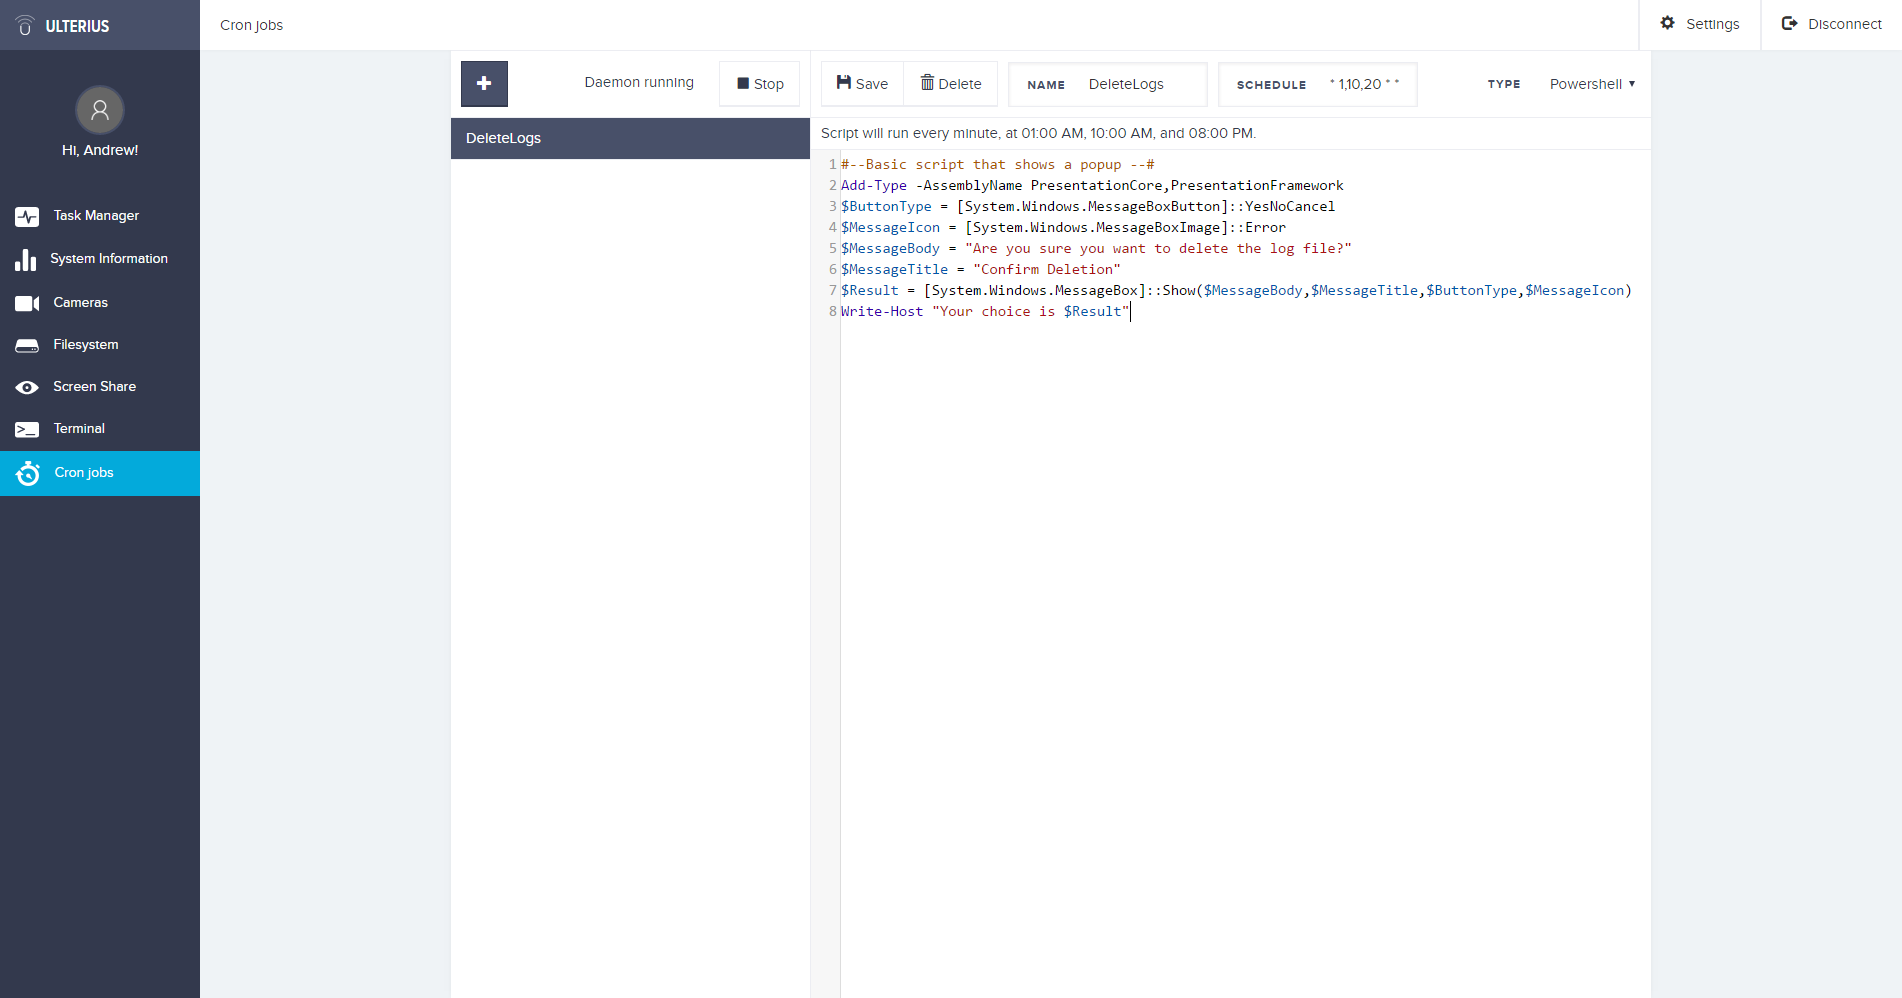The height and width of the screenshot is (998, 1902).
Task: Place cursor on the '#--Basic script' comment line
Action: (x=998, y=164)
